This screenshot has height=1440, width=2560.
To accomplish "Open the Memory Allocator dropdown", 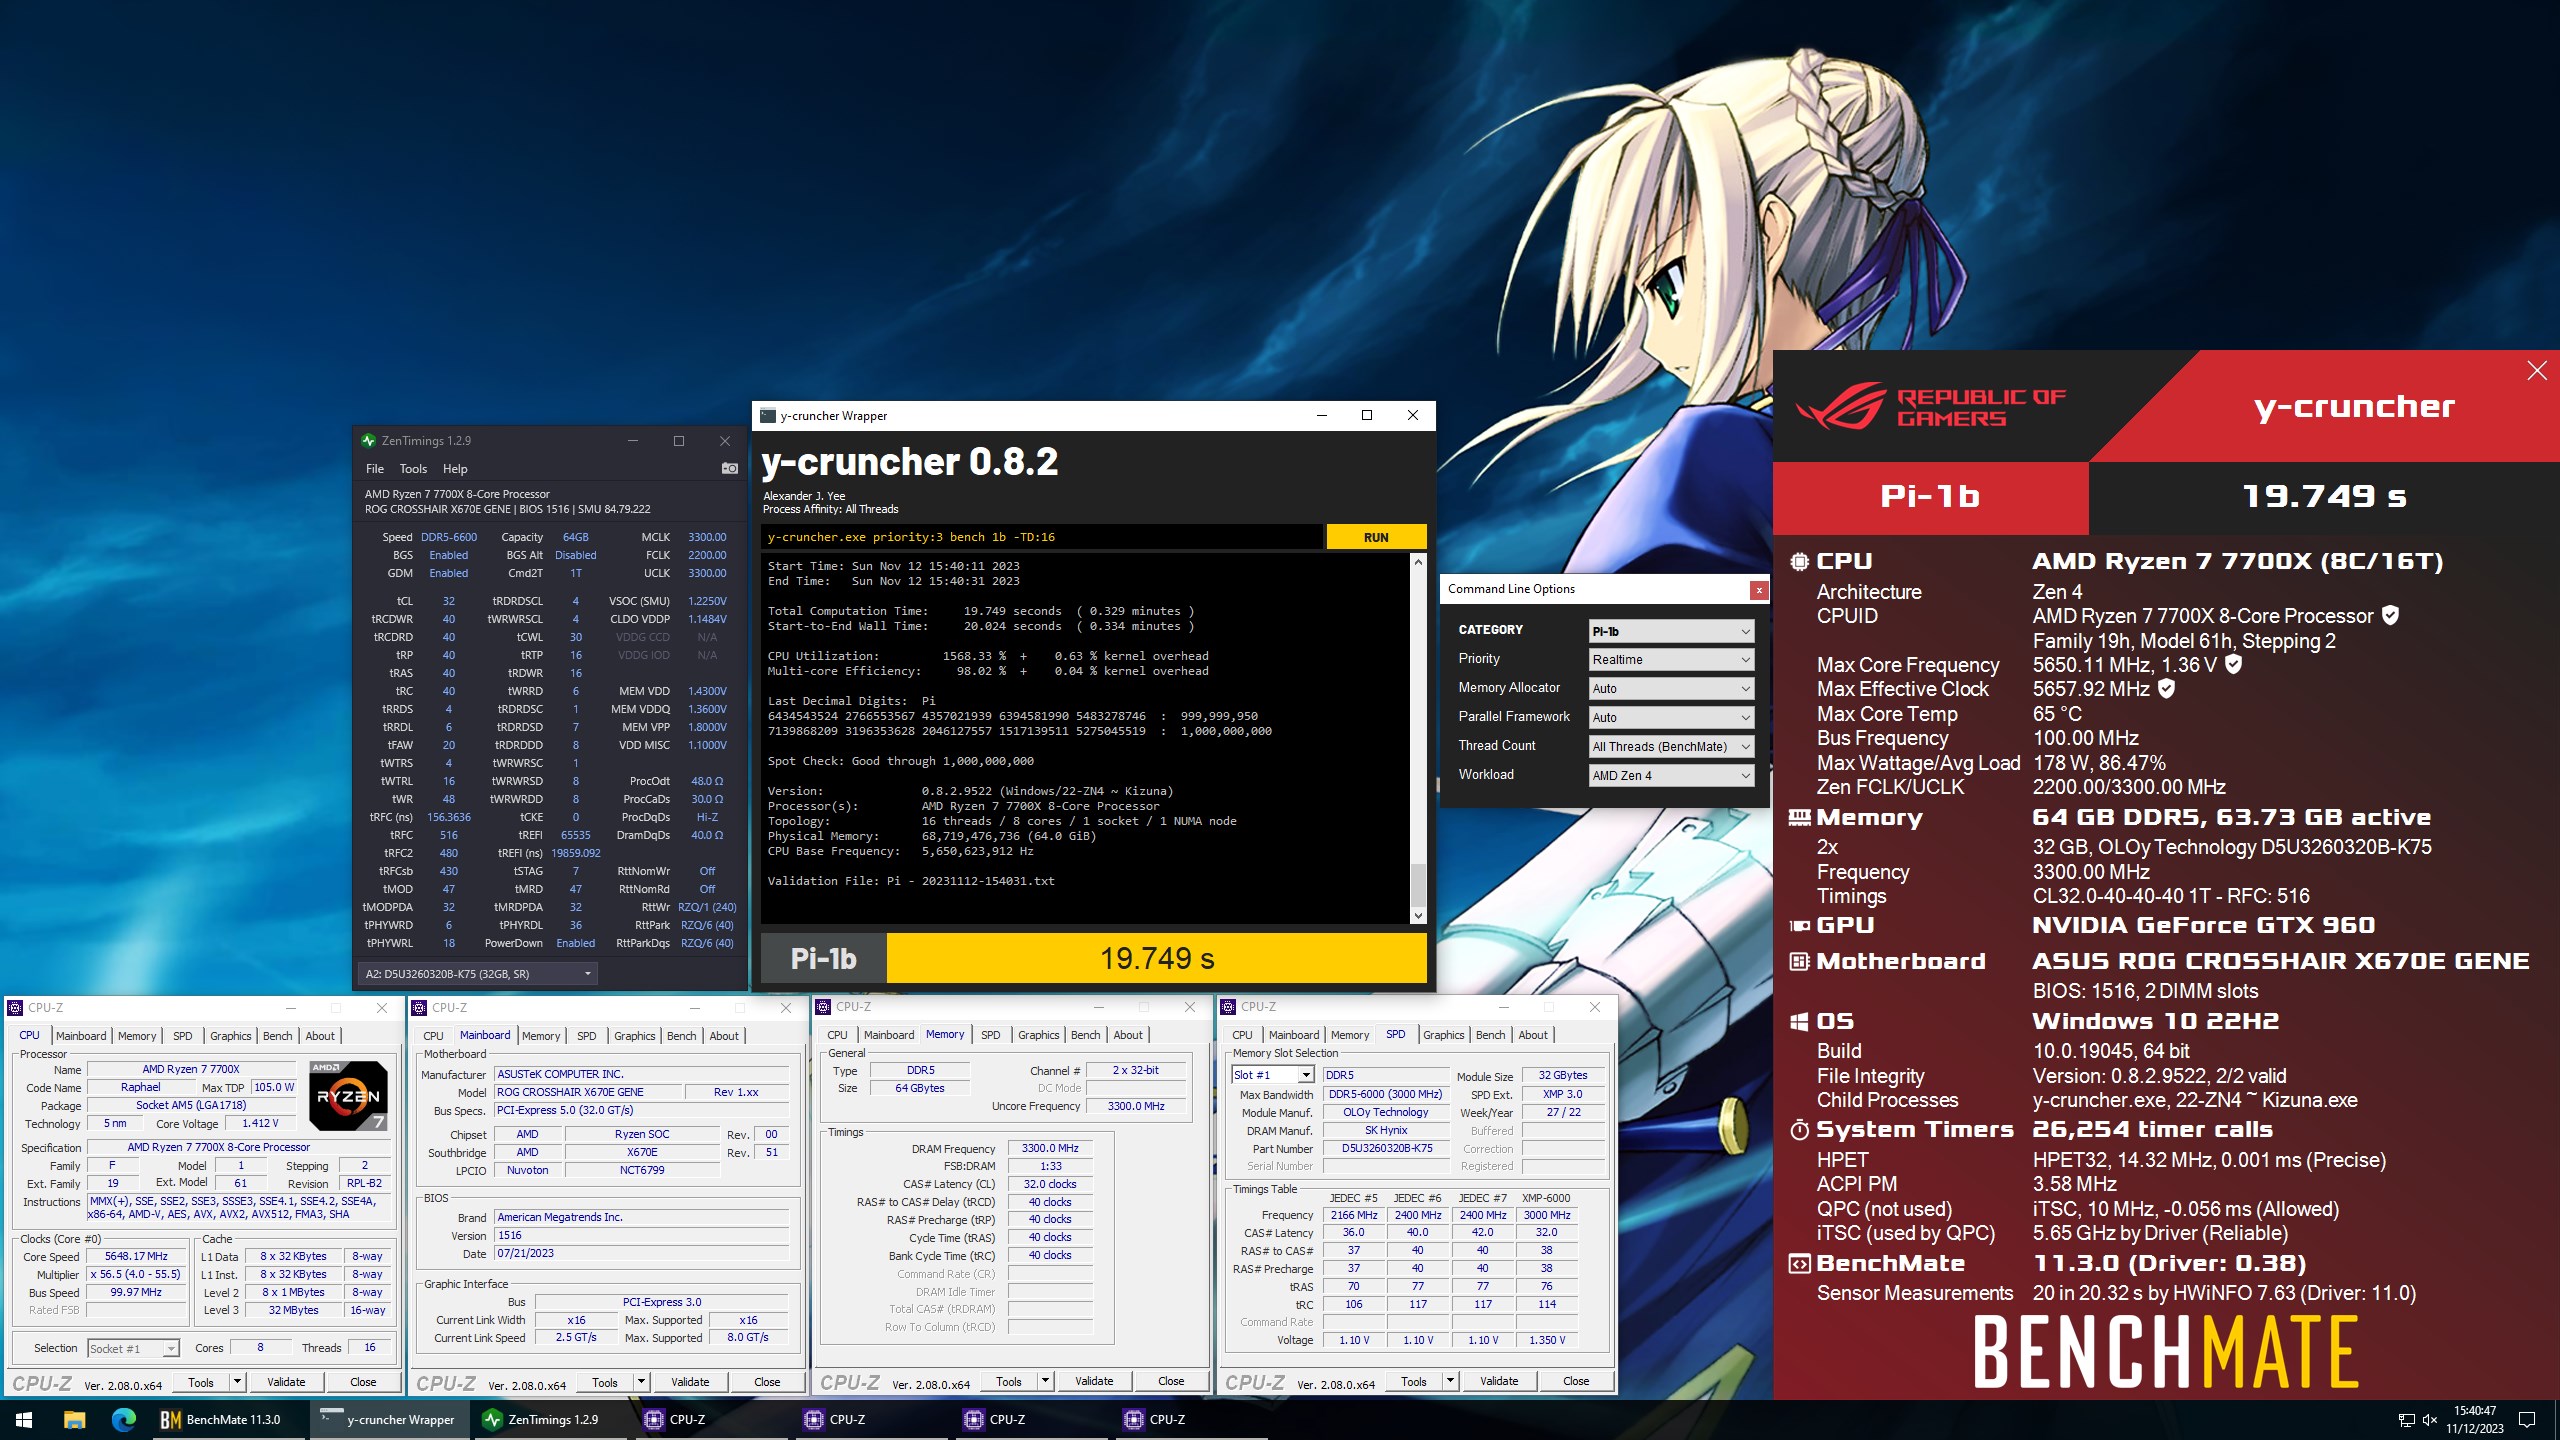I will (x=1672, y=689).
